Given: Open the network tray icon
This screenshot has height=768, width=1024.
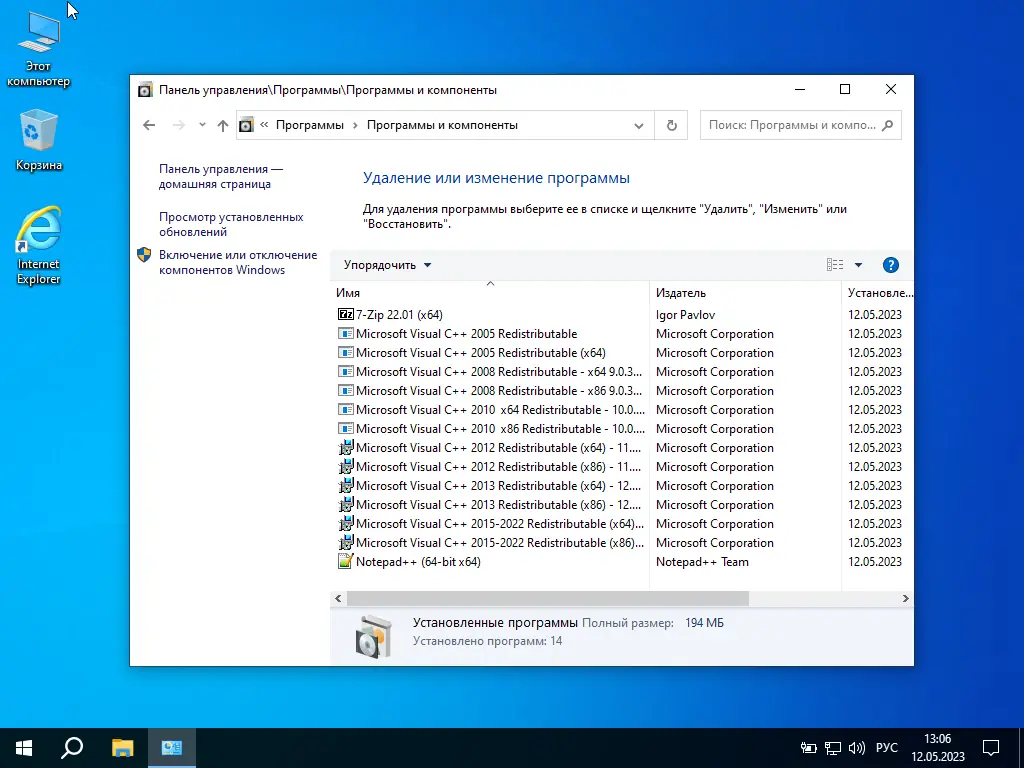Looking at the screenshot, I should pyautogui.click(x=833, y=748).
